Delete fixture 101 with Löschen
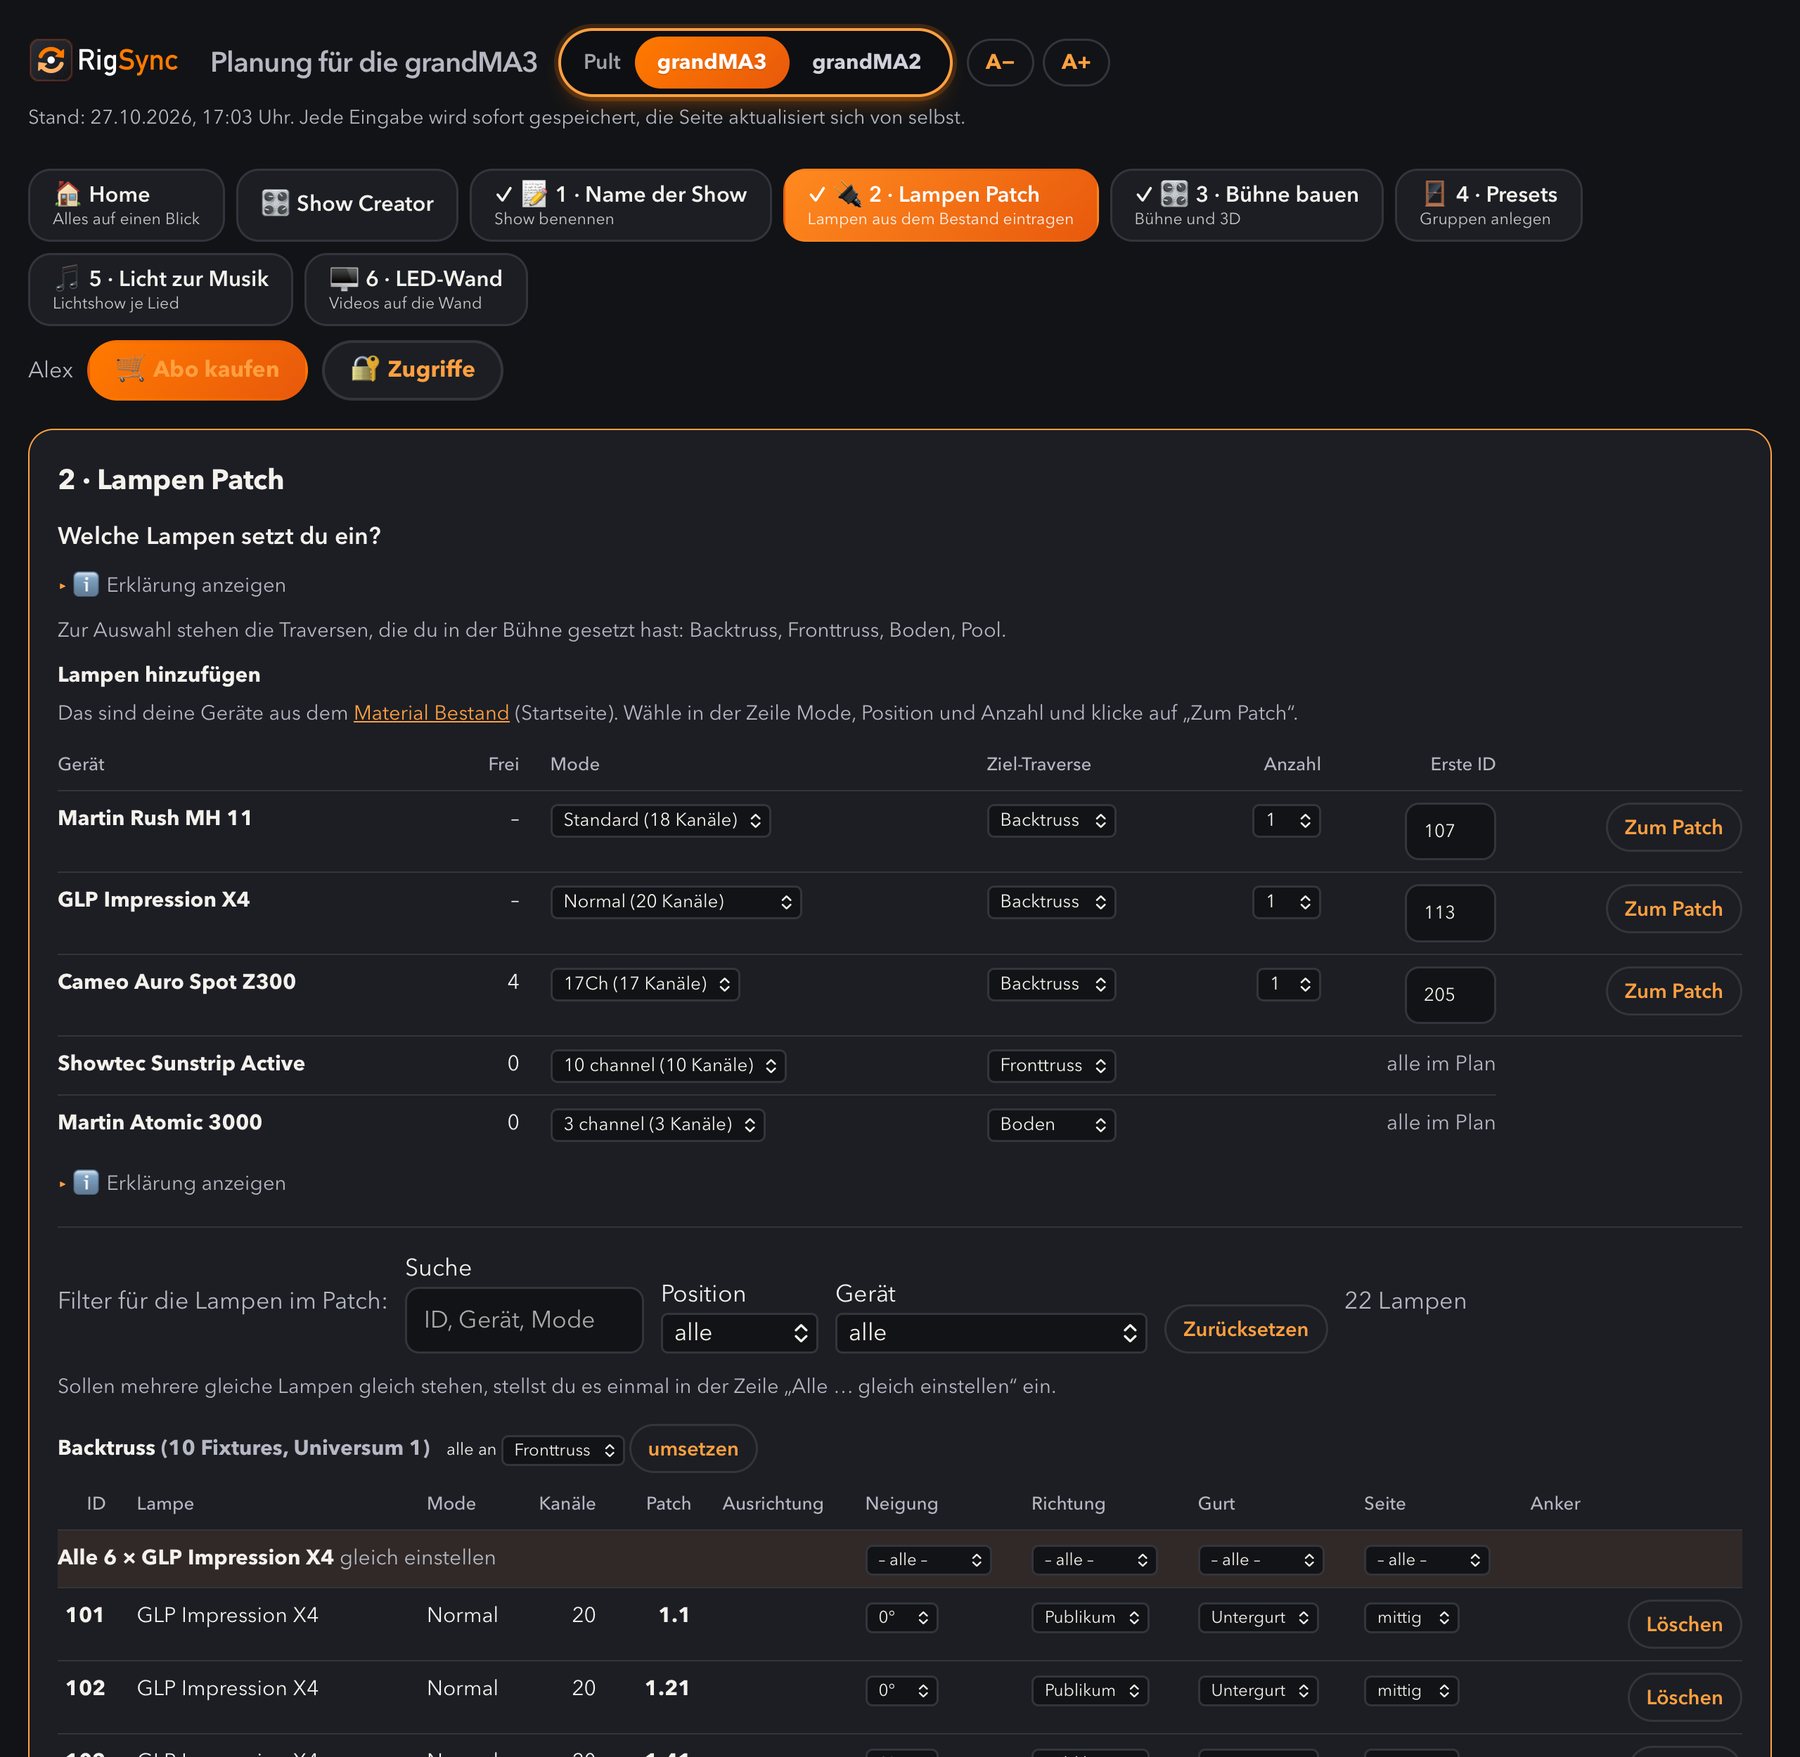The height and width of the screenshot is (1757, 1800). point(1684,1625)
